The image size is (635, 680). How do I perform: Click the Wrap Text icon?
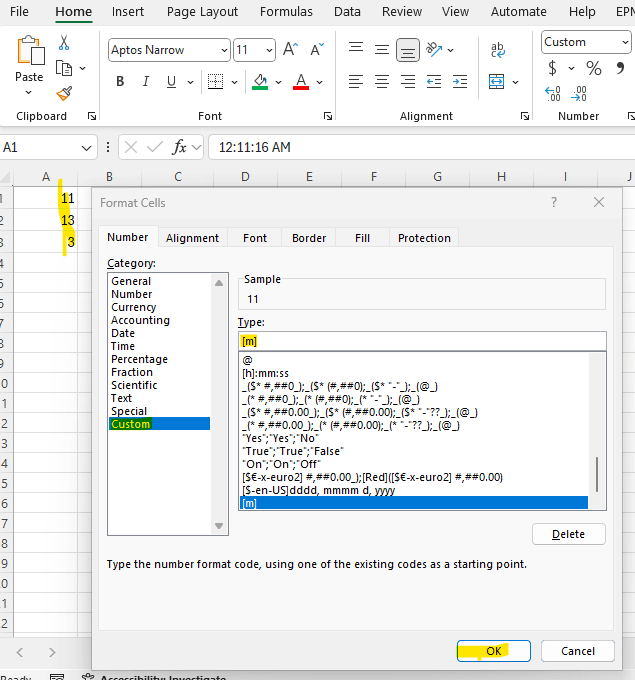coord(498,50)
